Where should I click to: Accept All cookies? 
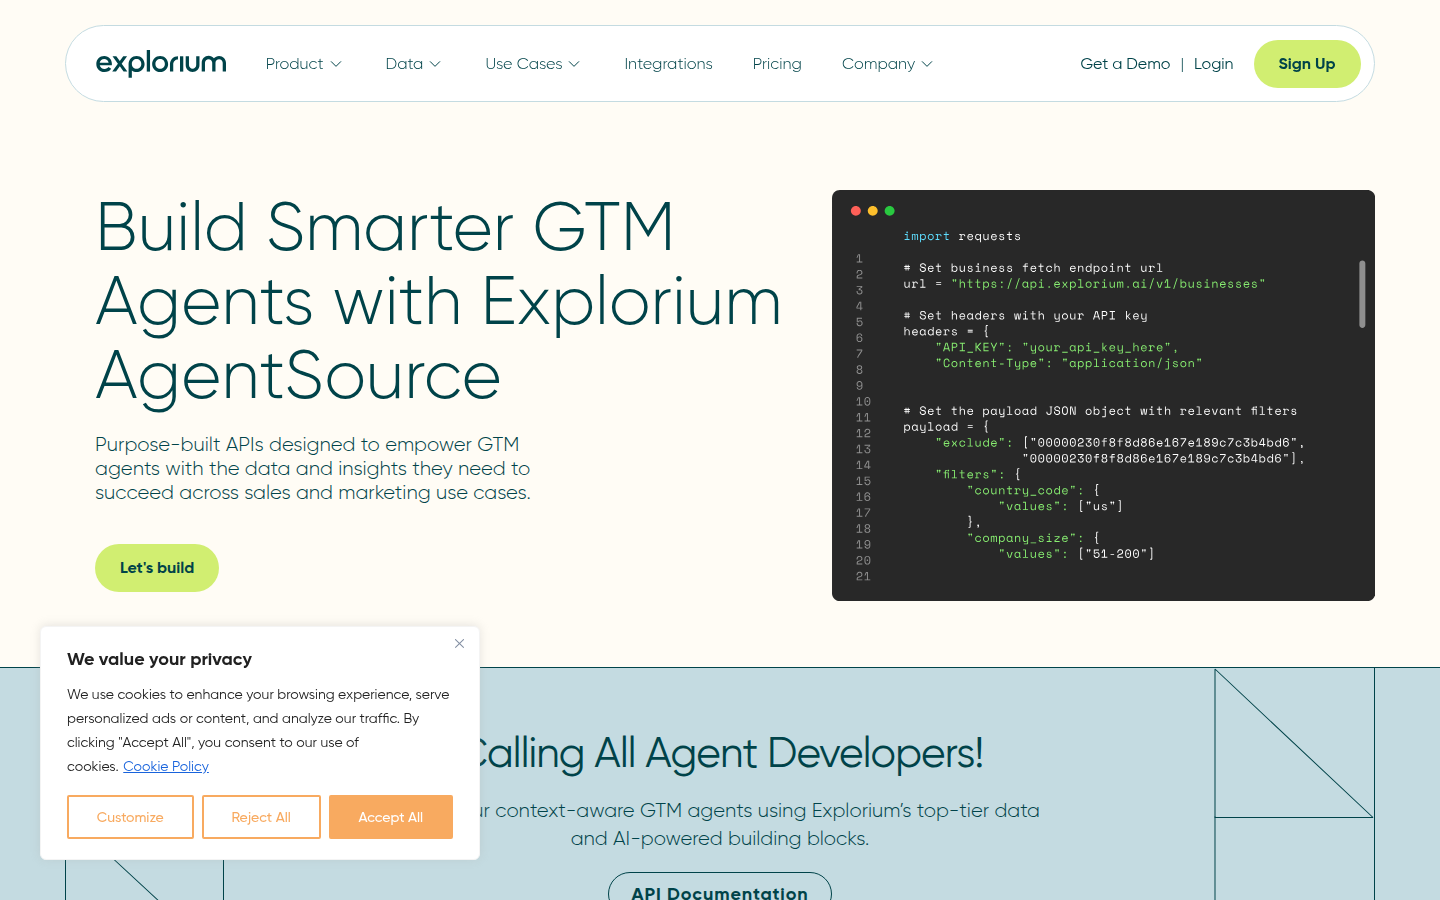[391, 817]
